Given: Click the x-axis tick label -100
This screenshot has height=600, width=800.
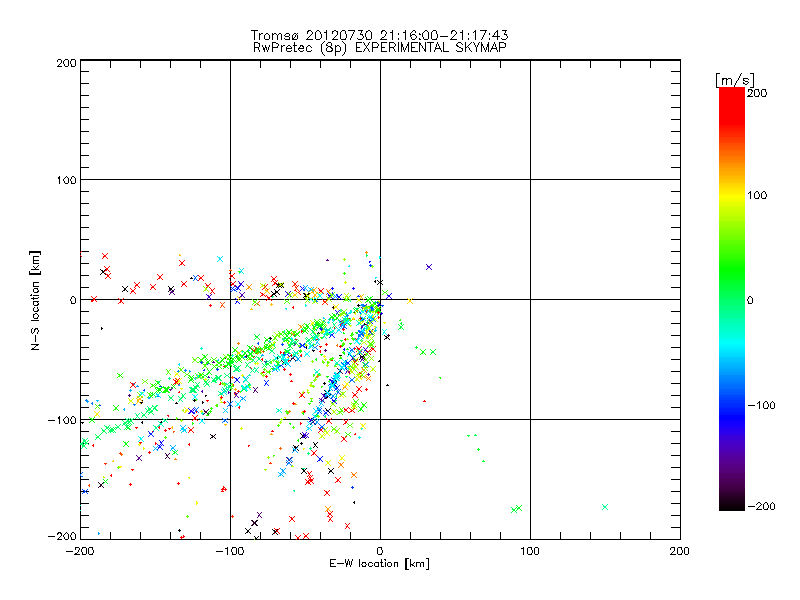Looking at the screenshot, I should [229, 550].
